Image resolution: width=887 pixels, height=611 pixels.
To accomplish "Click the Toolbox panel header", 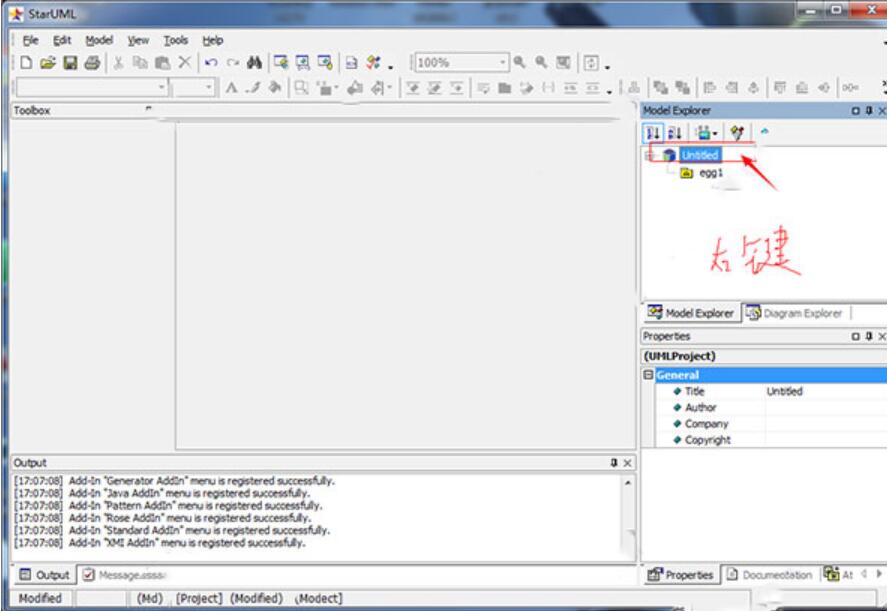I will tap(83, 110).
